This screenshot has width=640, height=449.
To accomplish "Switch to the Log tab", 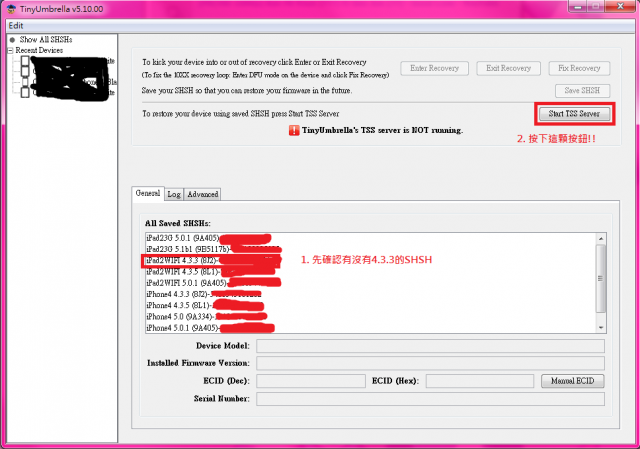I will click(x=174, y=194).
